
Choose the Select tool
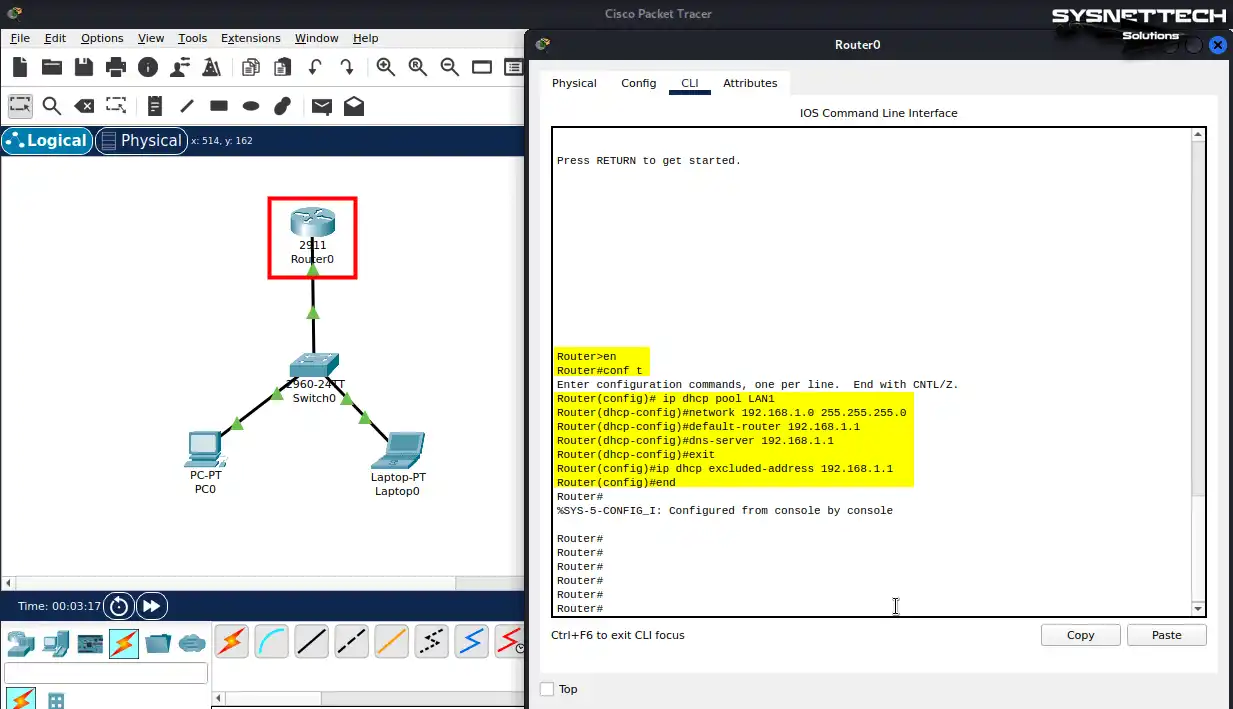20,105
